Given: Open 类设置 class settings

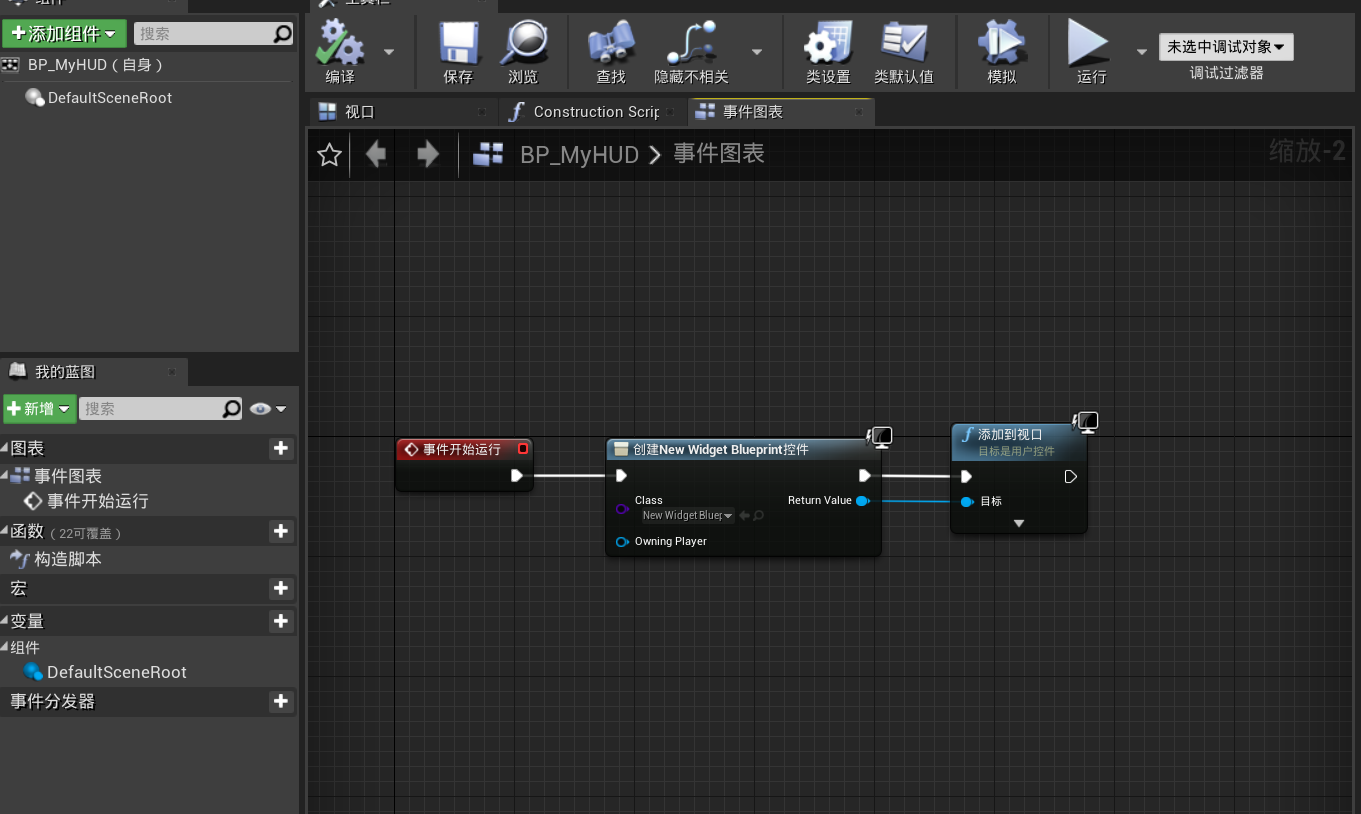Looking at the screenshot, I should click(827, 50).
